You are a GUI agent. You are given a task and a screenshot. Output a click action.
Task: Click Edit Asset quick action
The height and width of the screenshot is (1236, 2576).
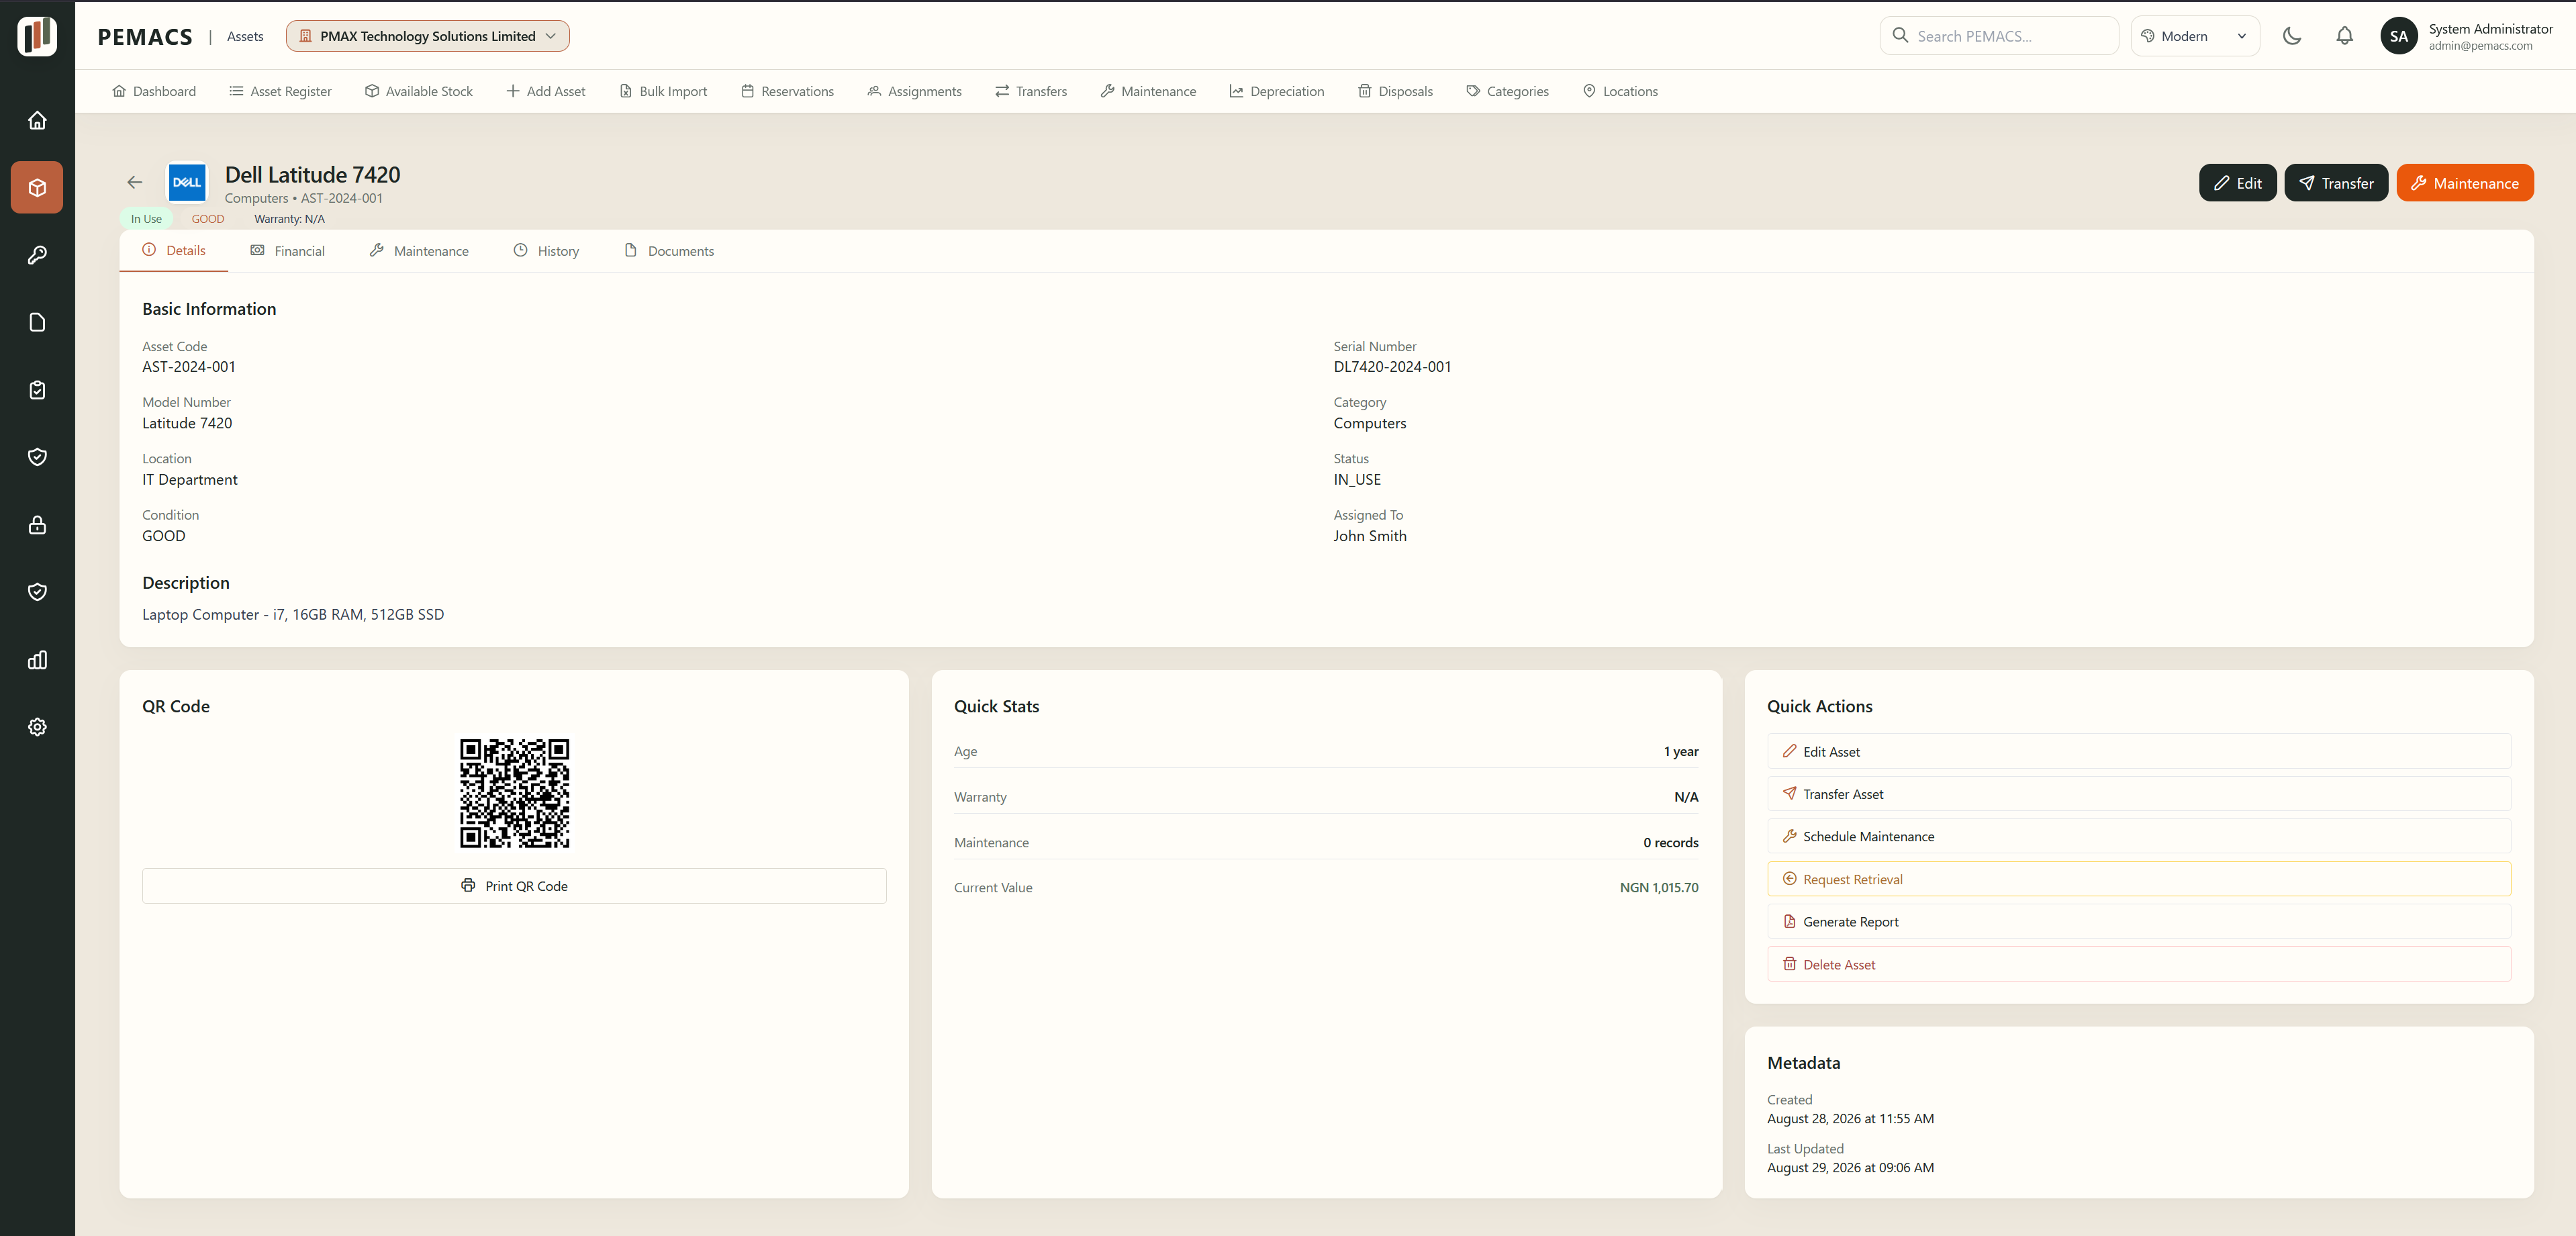[x=2138, y=751]
